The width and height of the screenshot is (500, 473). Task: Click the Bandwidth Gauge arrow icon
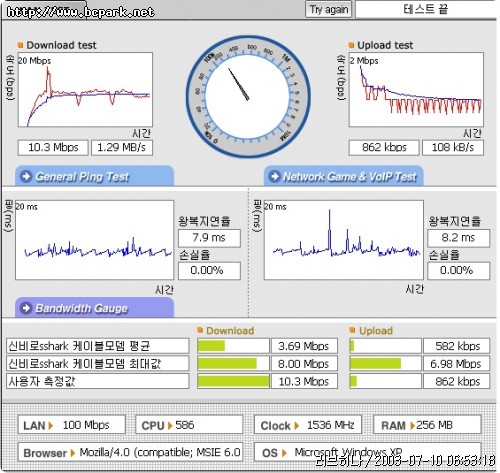pyautogui.click(x=26, y=308)
